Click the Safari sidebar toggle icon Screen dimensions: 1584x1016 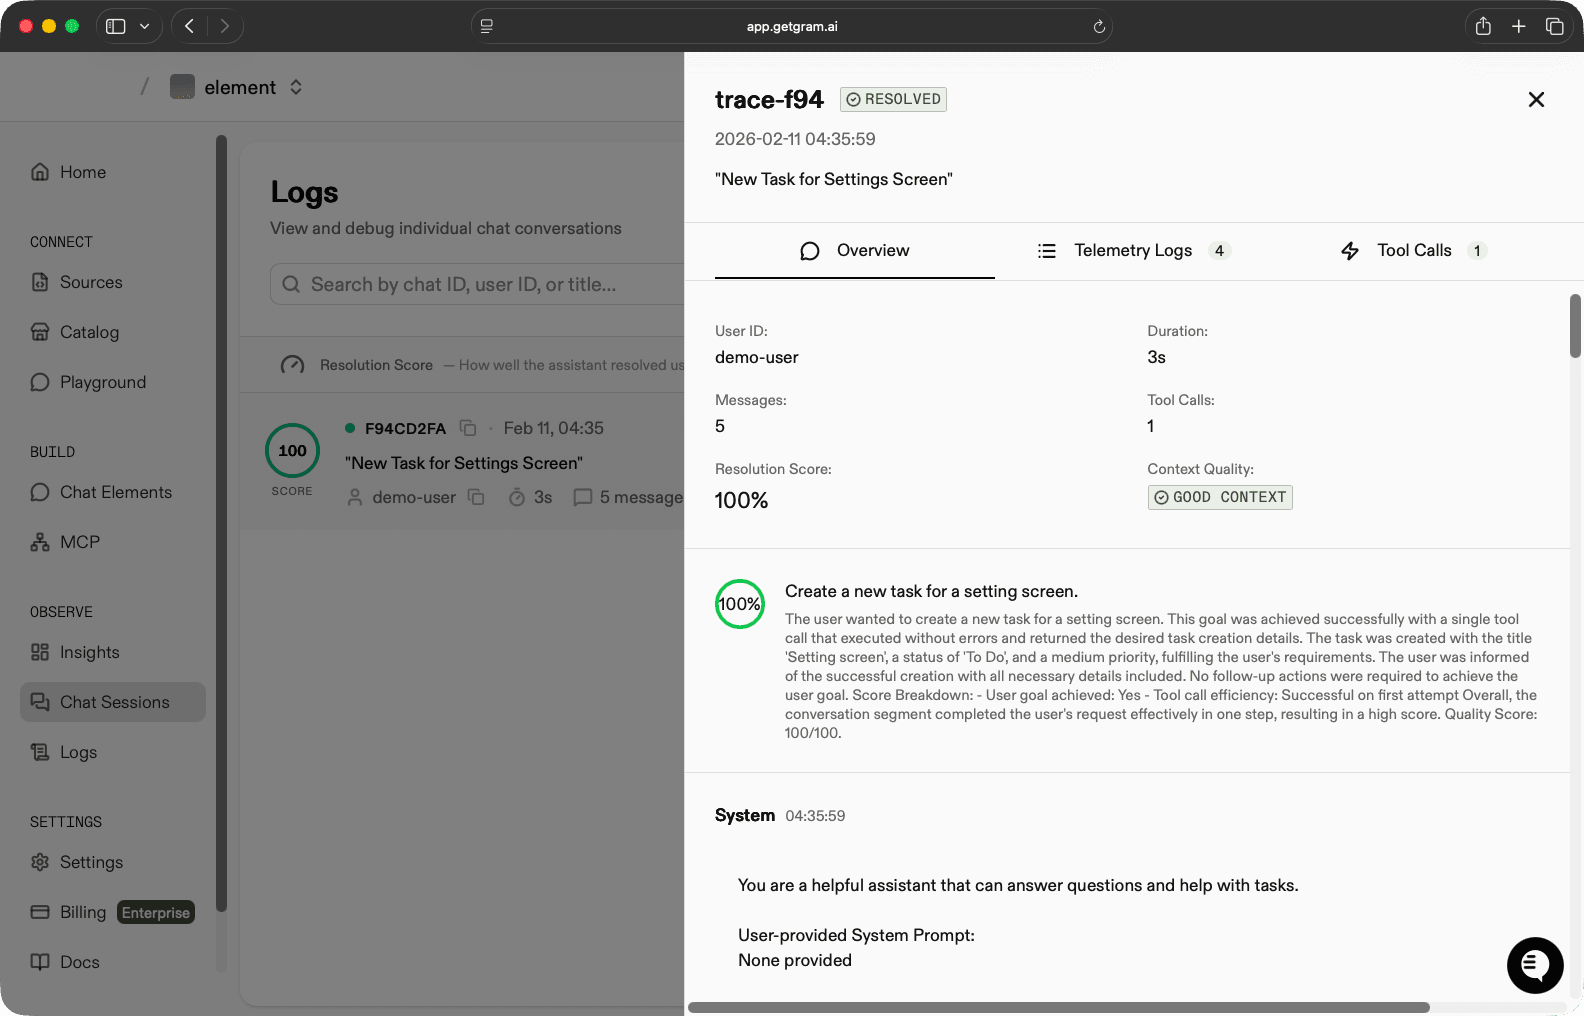(116, 26)
